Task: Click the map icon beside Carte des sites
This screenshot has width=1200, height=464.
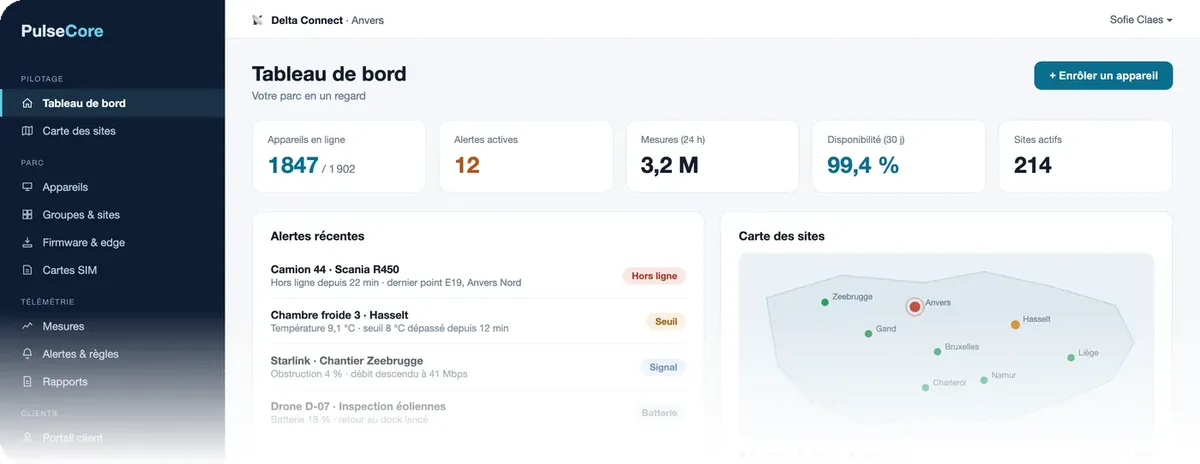Action: click(27, 131)
